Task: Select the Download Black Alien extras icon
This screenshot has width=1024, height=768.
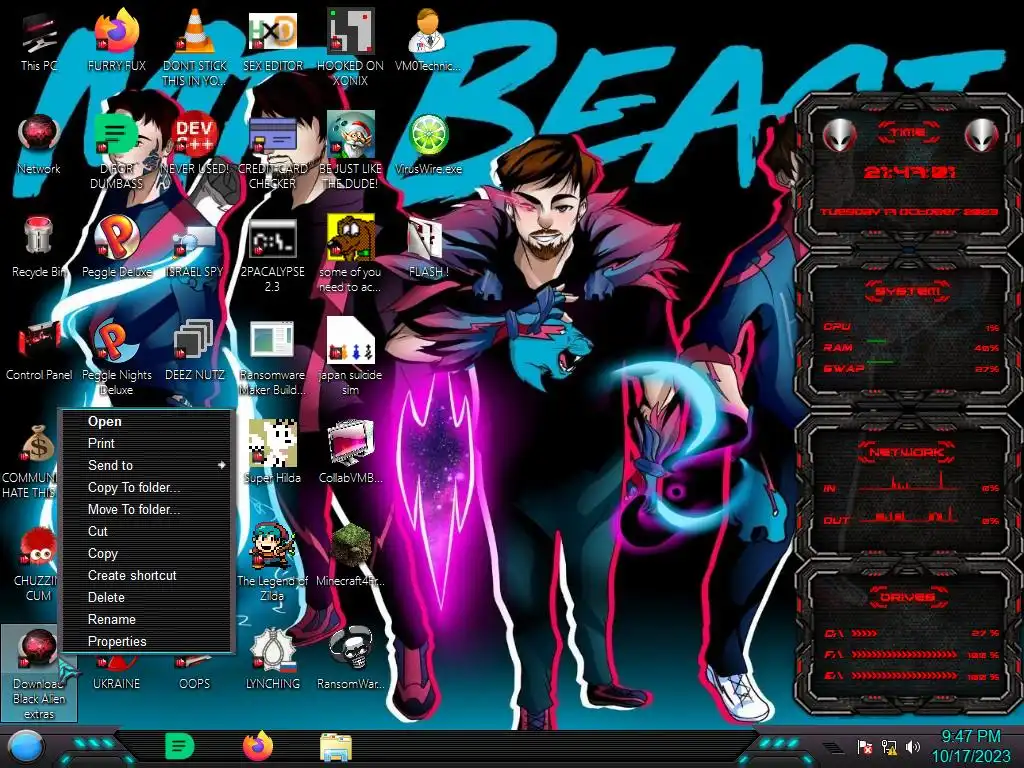Action: (x=39, y=673)
